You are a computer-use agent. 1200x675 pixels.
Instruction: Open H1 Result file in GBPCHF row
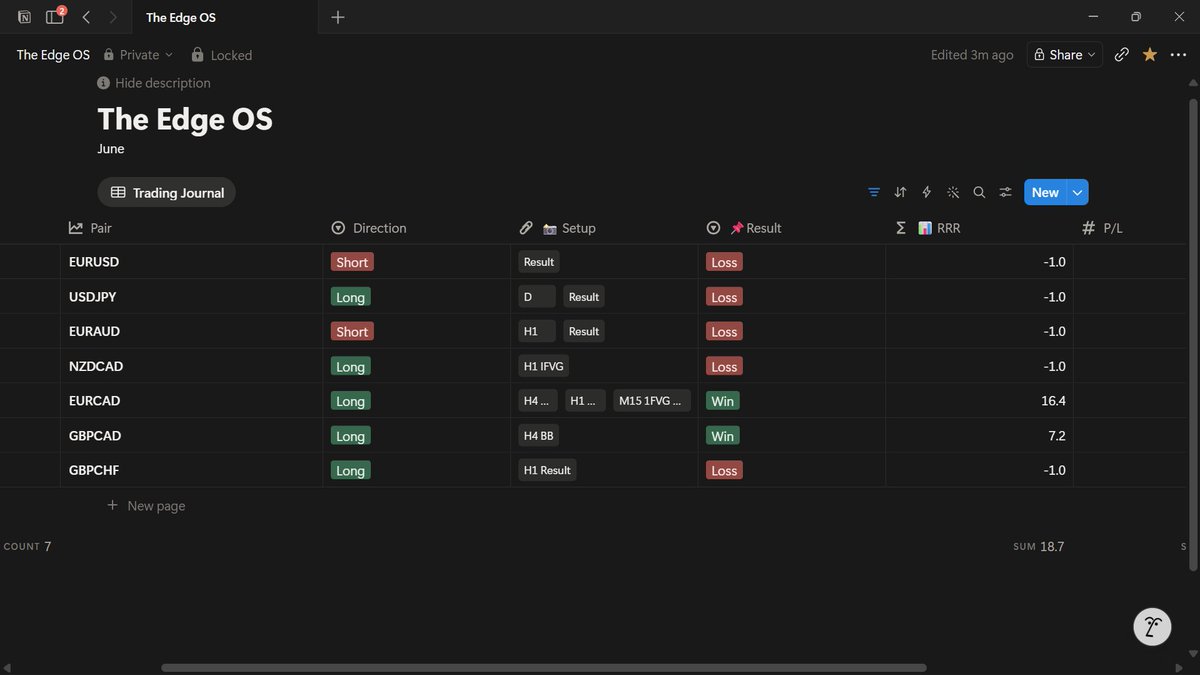(x=547, y=470)
